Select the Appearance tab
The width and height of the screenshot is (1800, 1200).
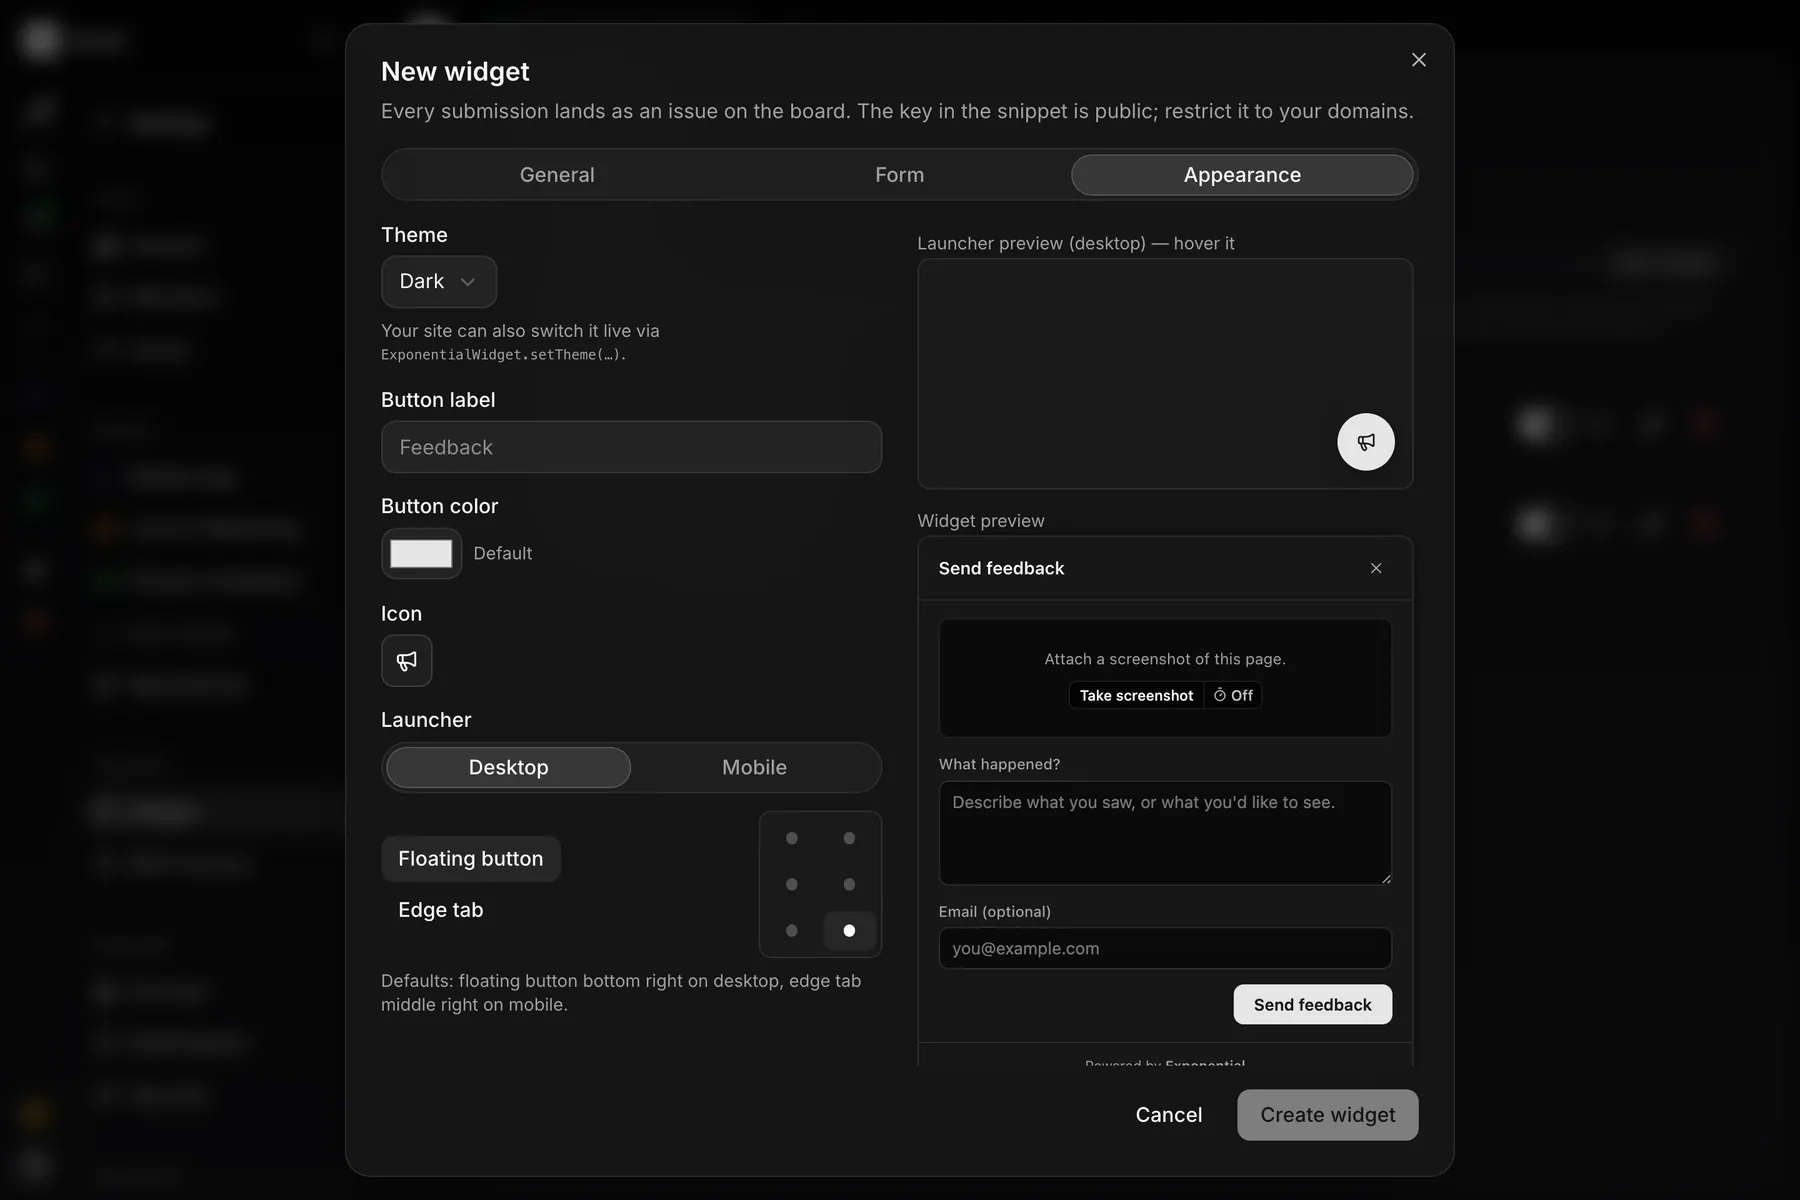pos(1242,175)
